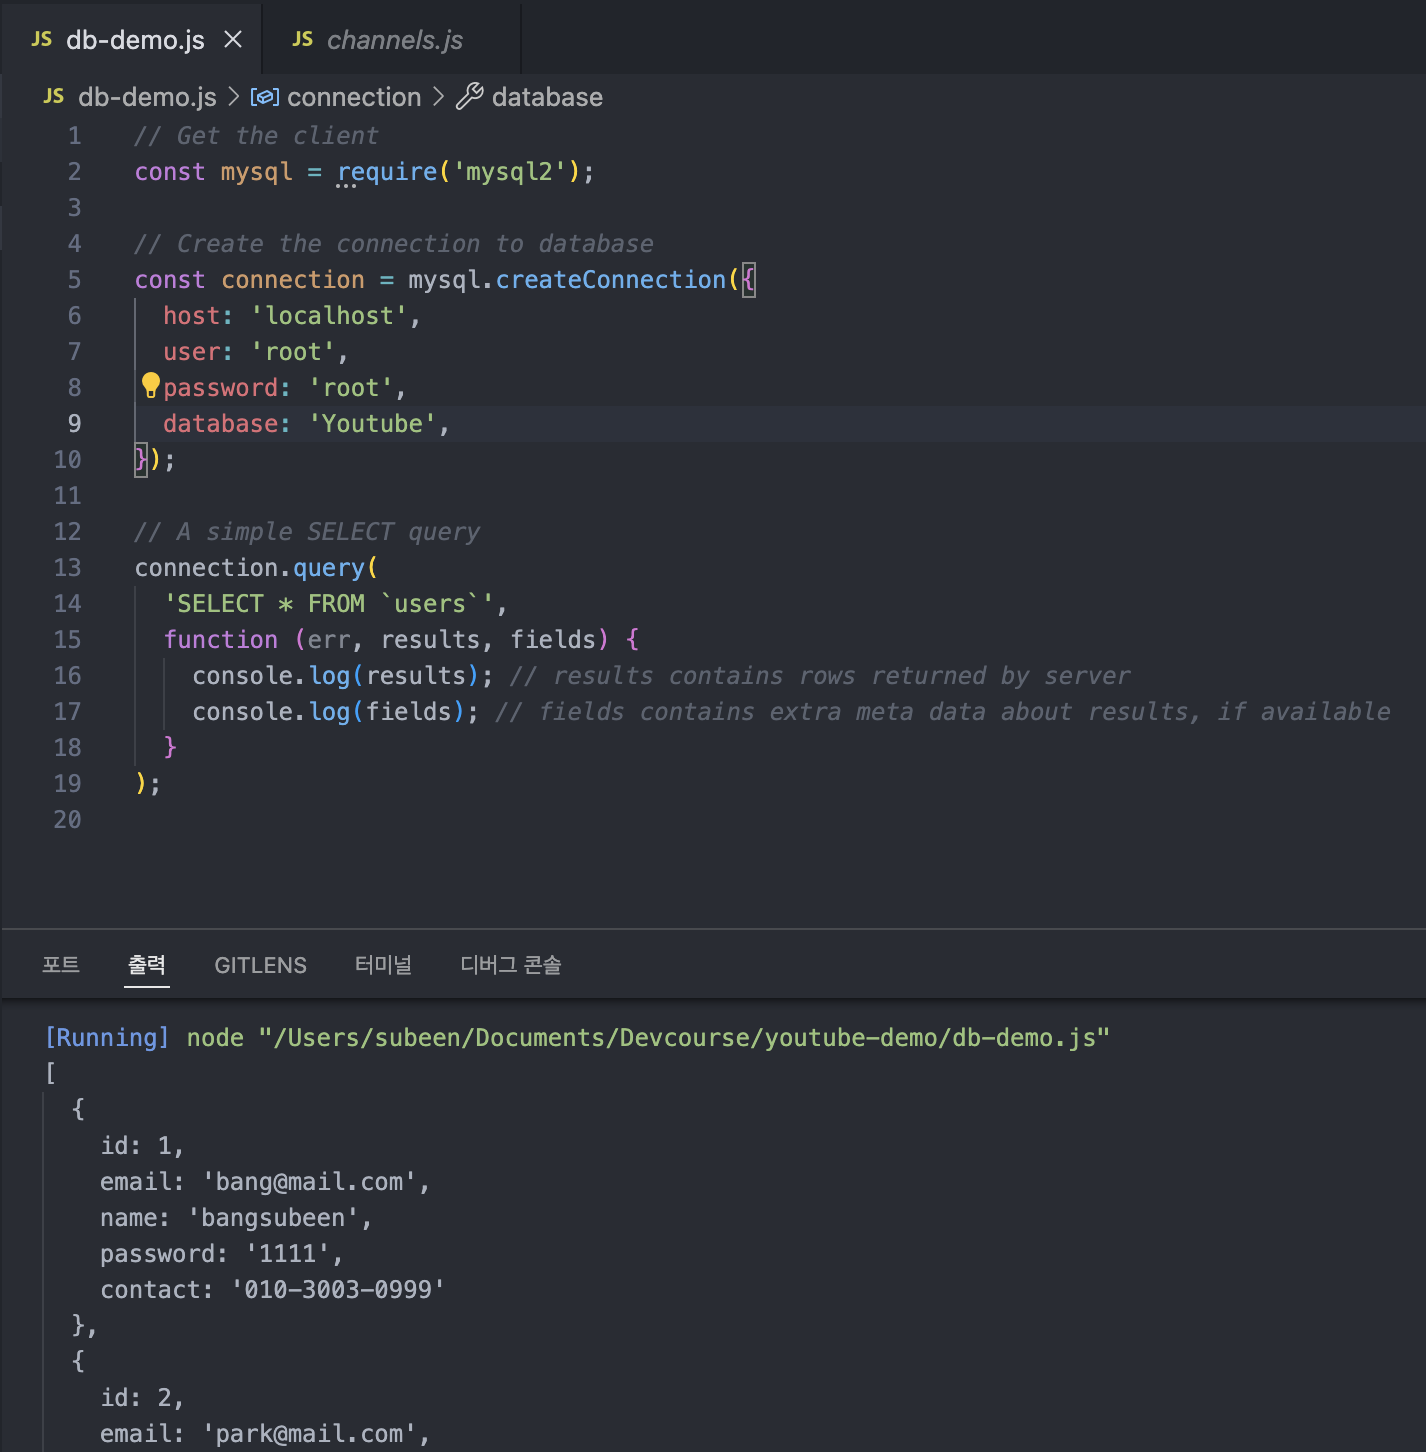Click the require keyword on line 2
Viewport: 1426px width, 1452px height.
[x=387, y=172]
